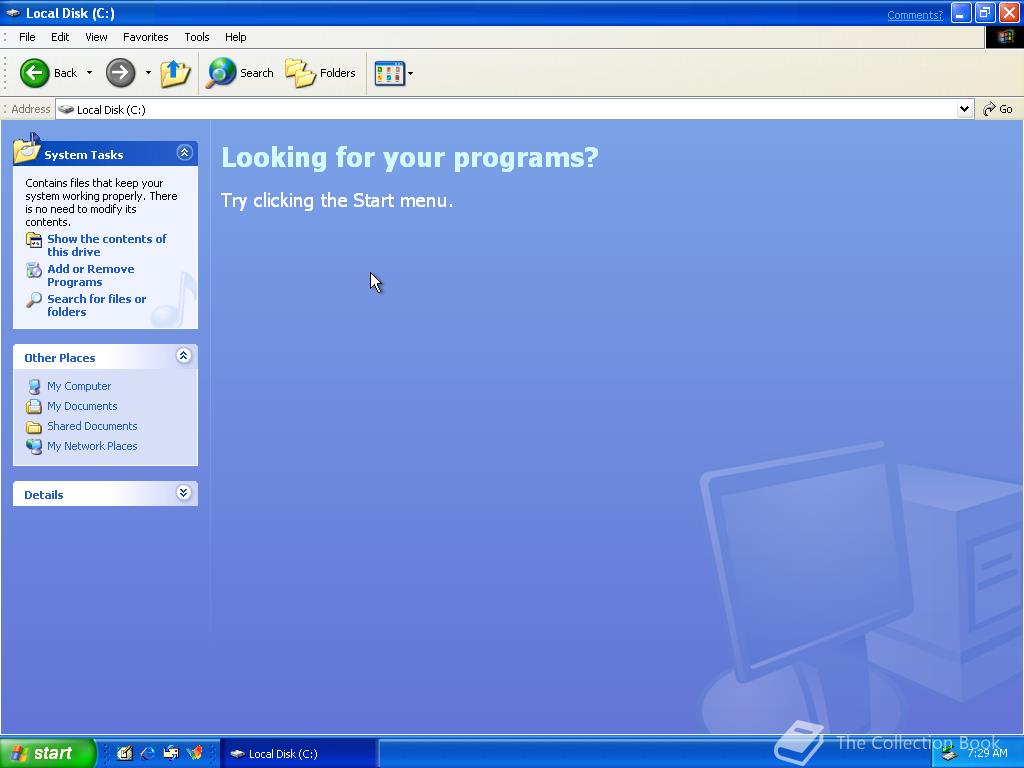Open the Favorites menu
The image size is (1024, 768).
click(x=146, y=37)
